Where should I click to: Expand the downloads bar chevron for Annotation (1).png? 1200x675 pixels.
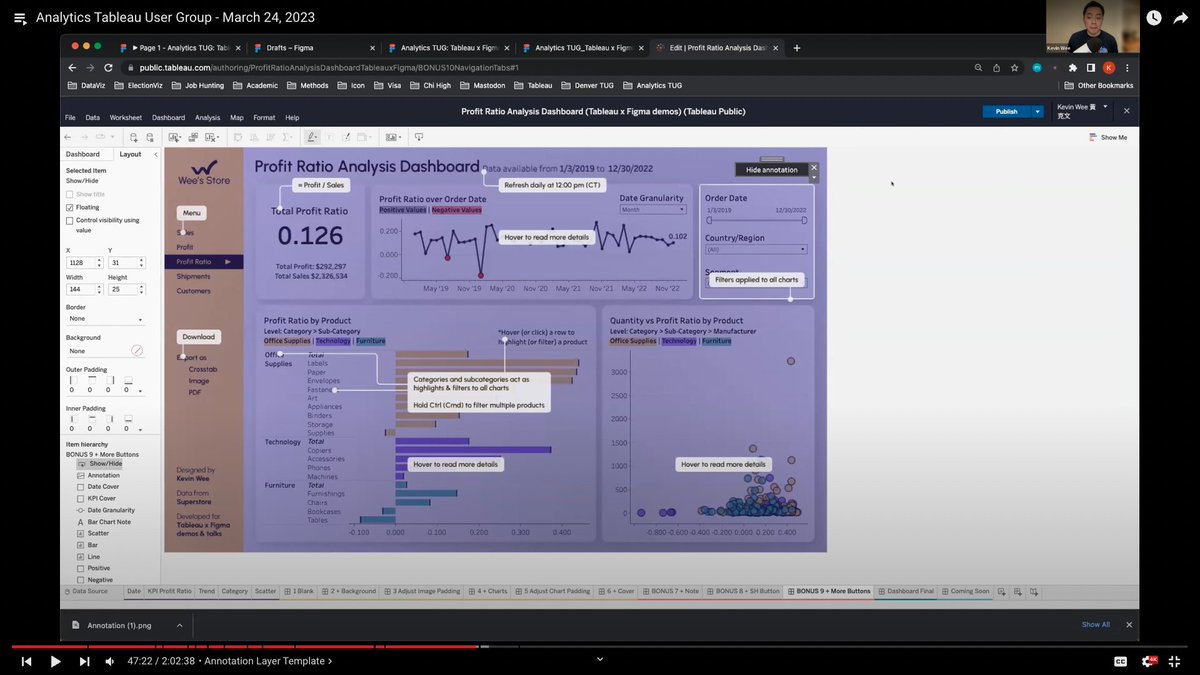180,625
